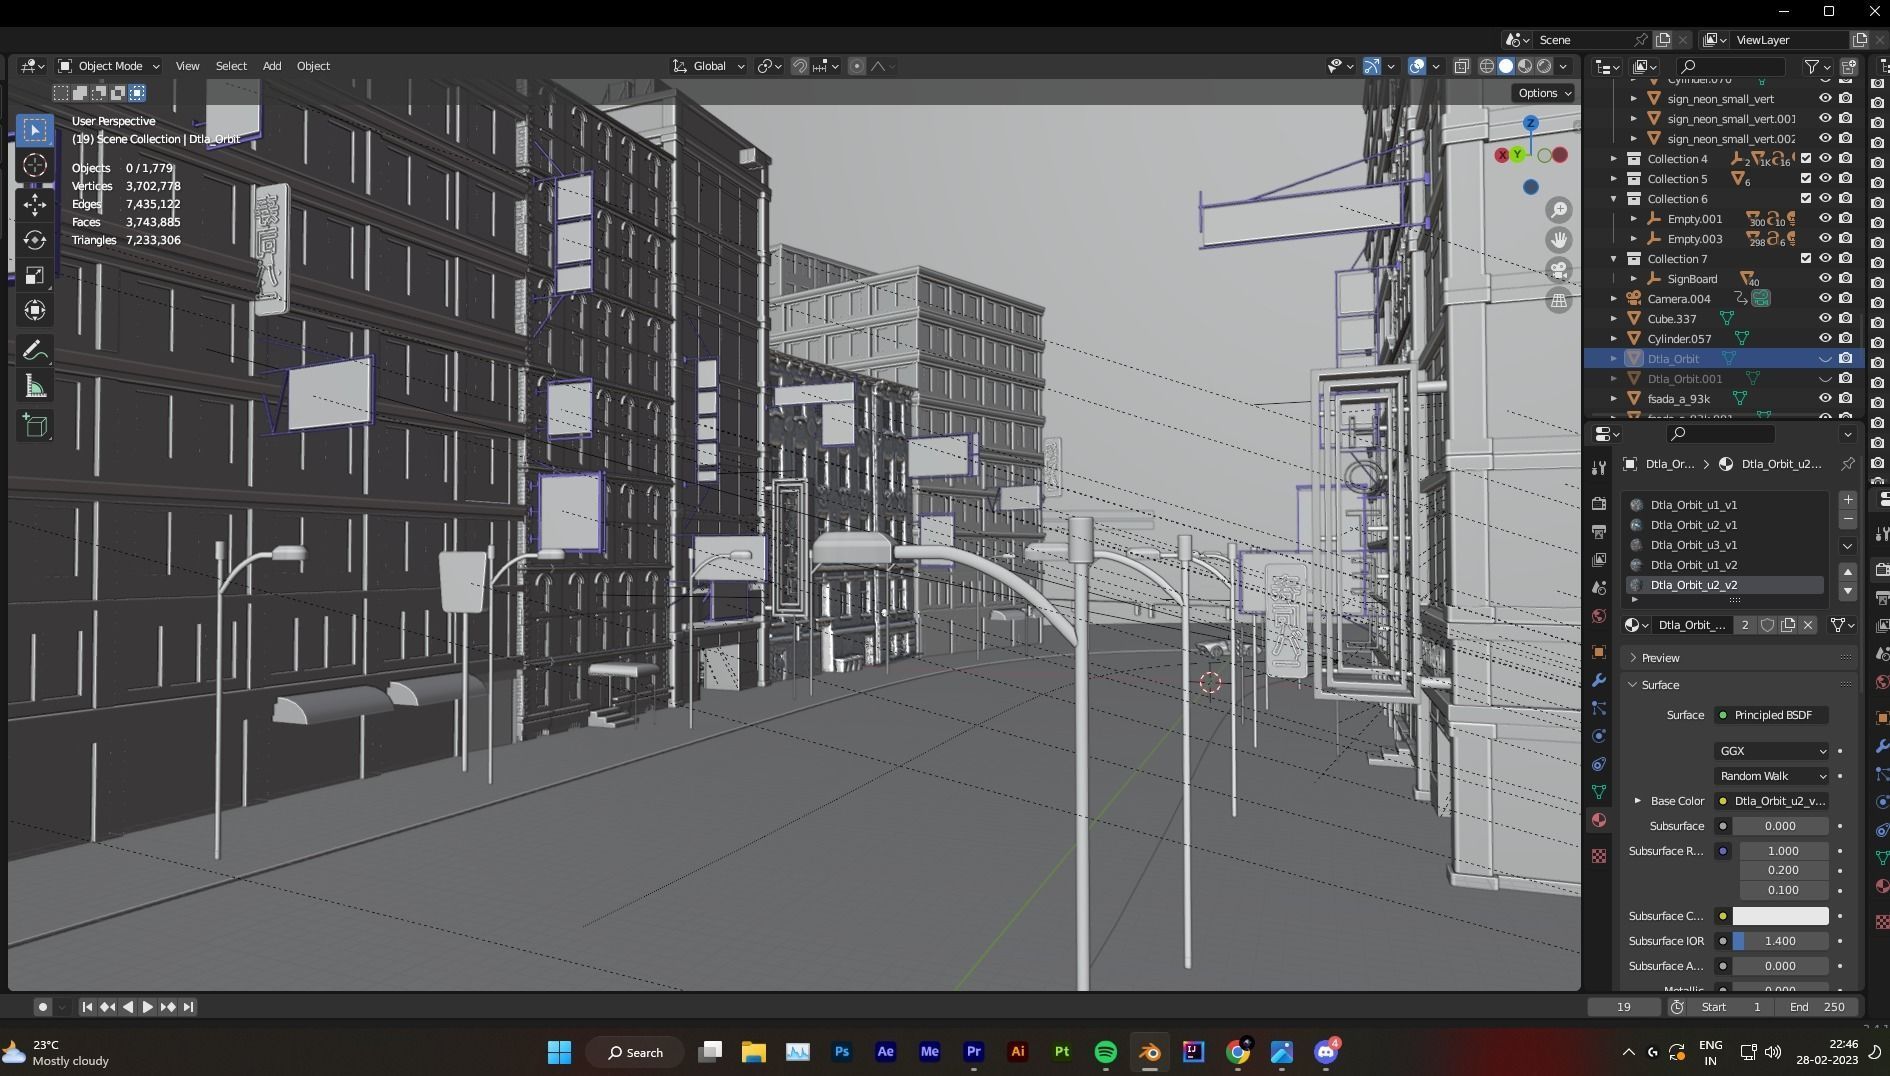Select the Measure tool
The image size is (1890, 1076).
[x=35, y=387]
